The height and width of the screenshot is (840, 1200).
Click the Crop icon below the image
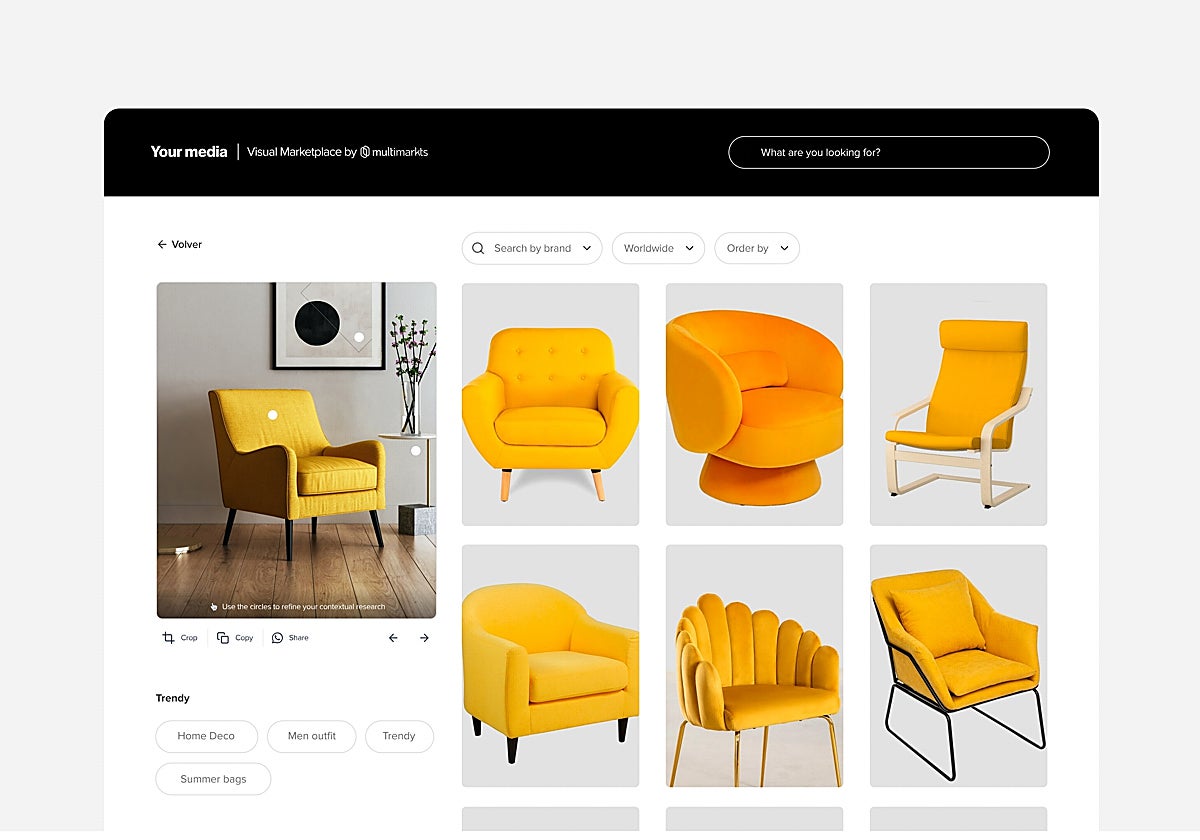coord(168,638)
